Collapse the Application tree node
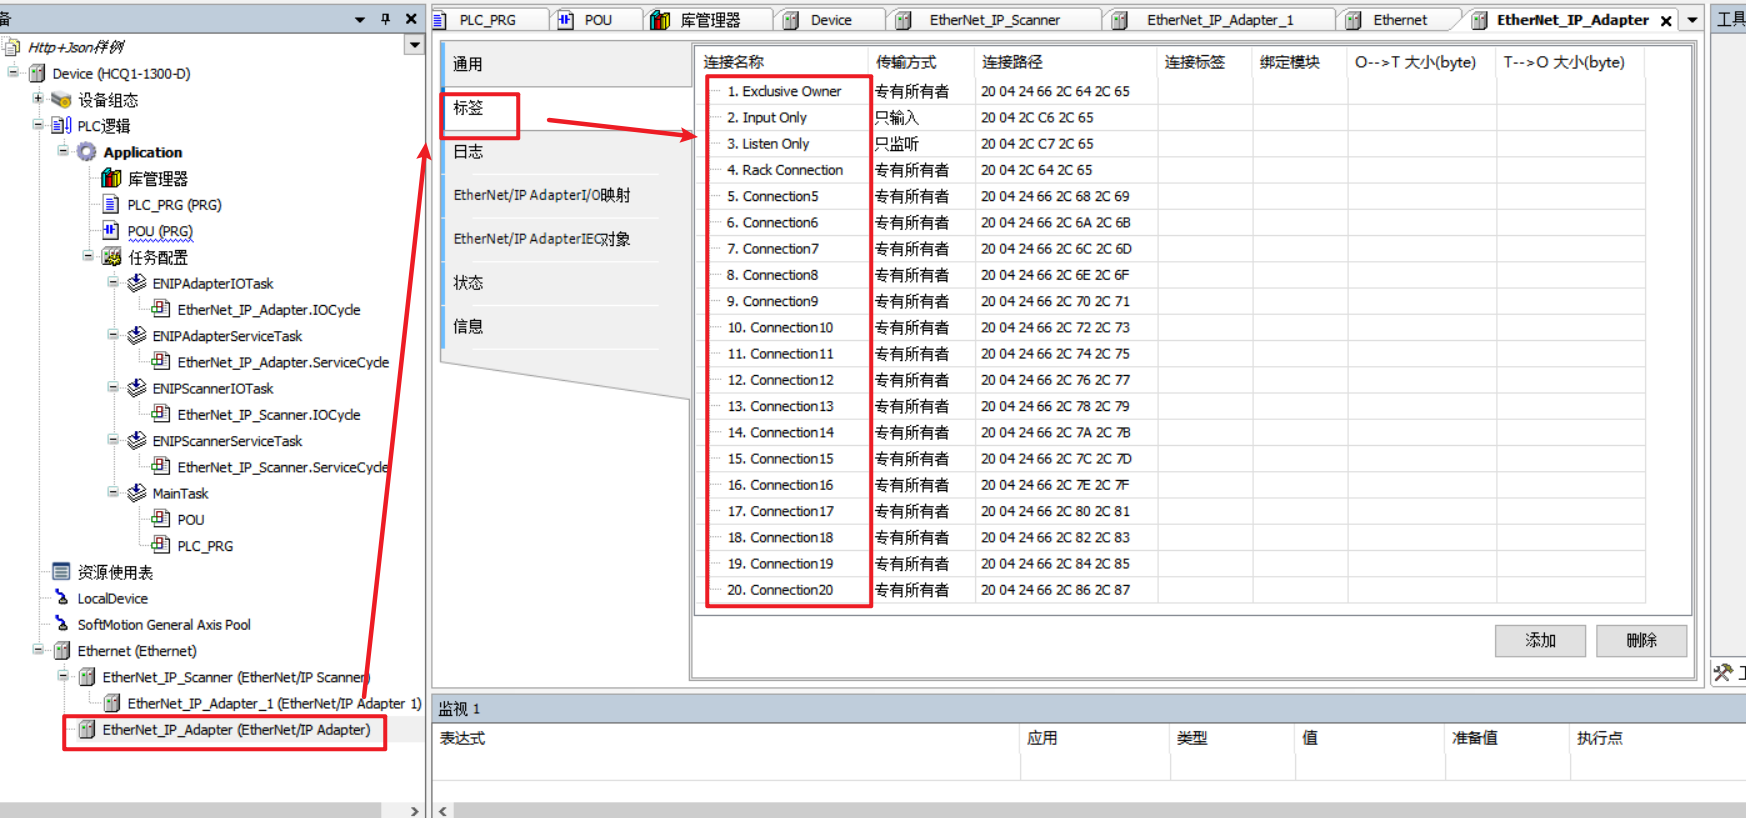Image resolution: width=1746 pixels, height=818 pixels. 63,152
